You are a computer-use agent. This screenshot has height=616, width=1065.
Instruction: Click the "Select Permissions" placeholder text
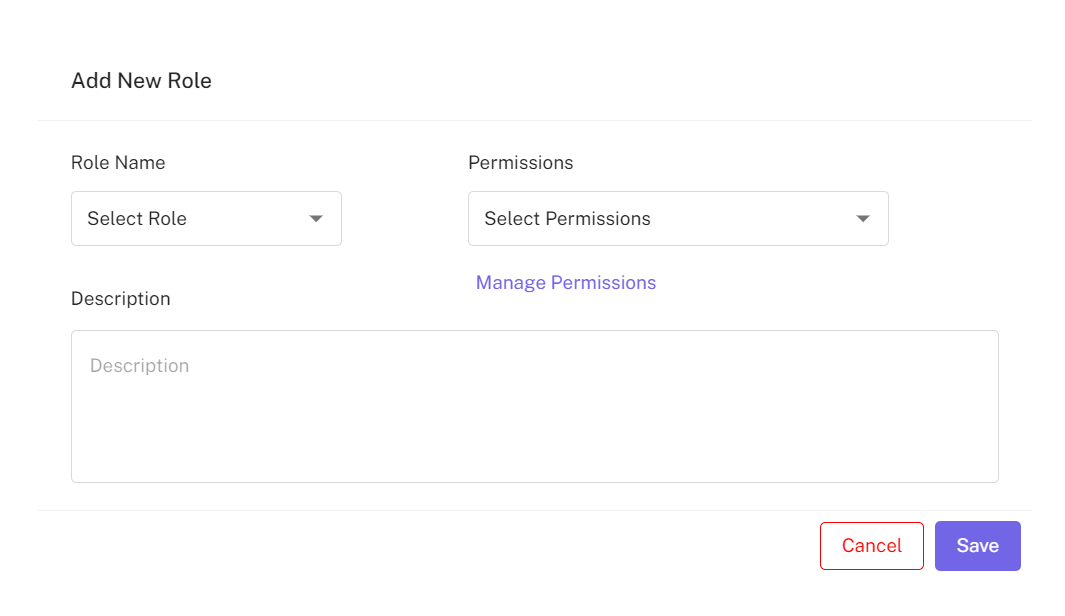click(x=567, y=219)
